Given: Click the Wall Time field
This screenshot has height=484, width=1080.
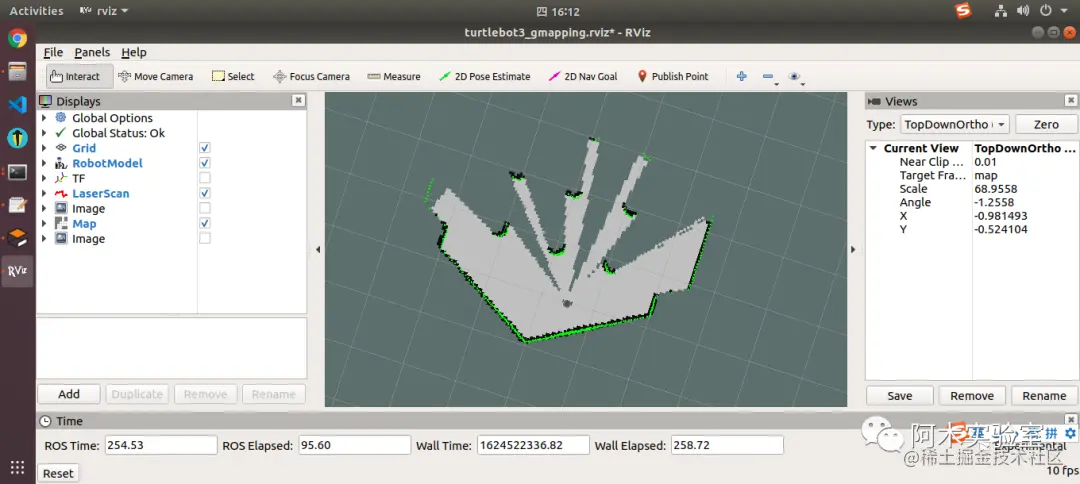Looking at the screenshot, I should click(533, 445).
